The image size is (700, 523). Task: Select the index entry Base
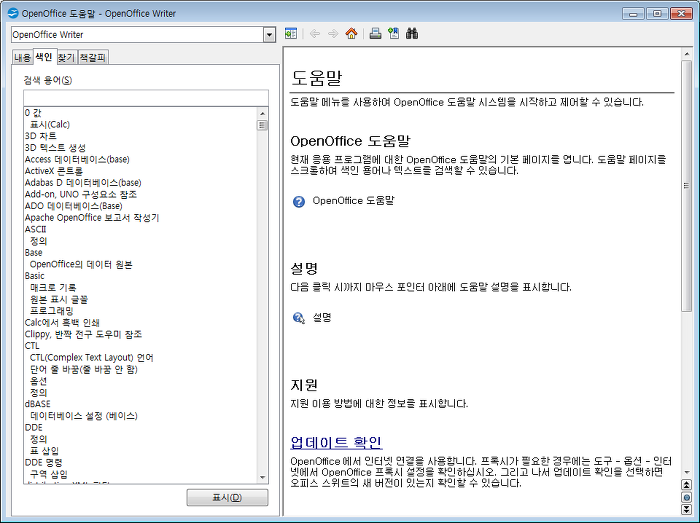point(33,253)
